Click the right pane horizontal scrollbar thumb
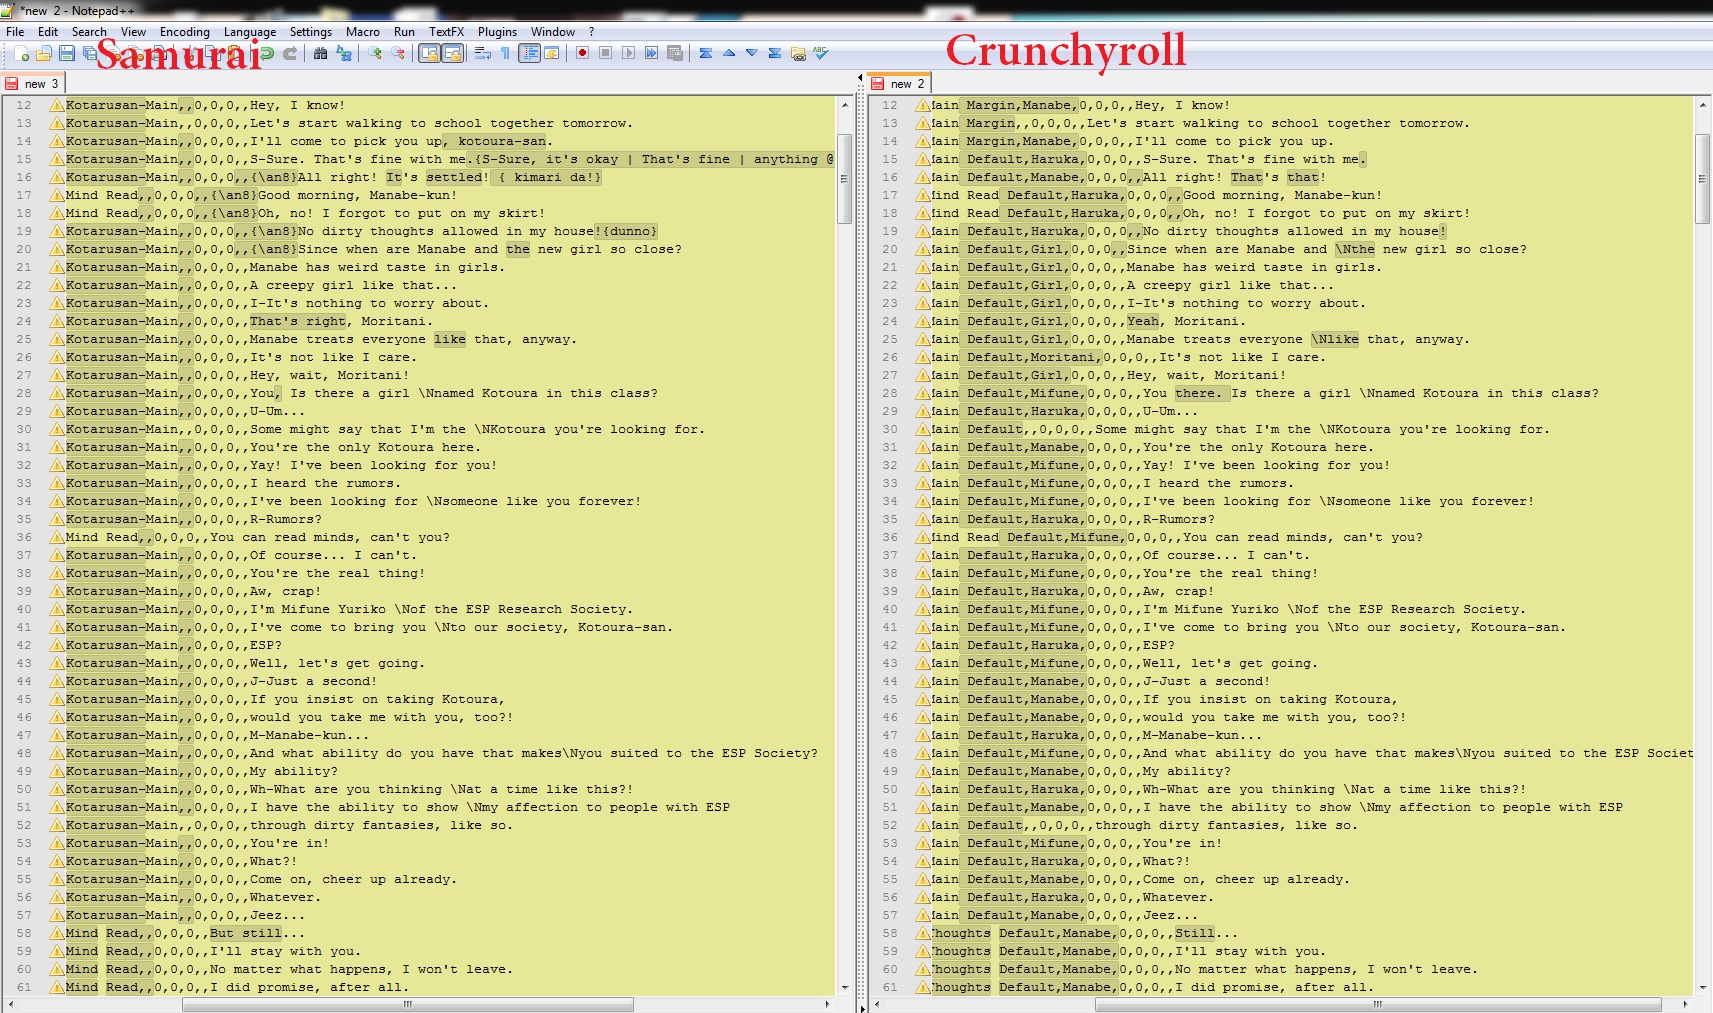Viewport: 1713px width, 1013px height. pyautogui.click(x=1377, y=1004)
